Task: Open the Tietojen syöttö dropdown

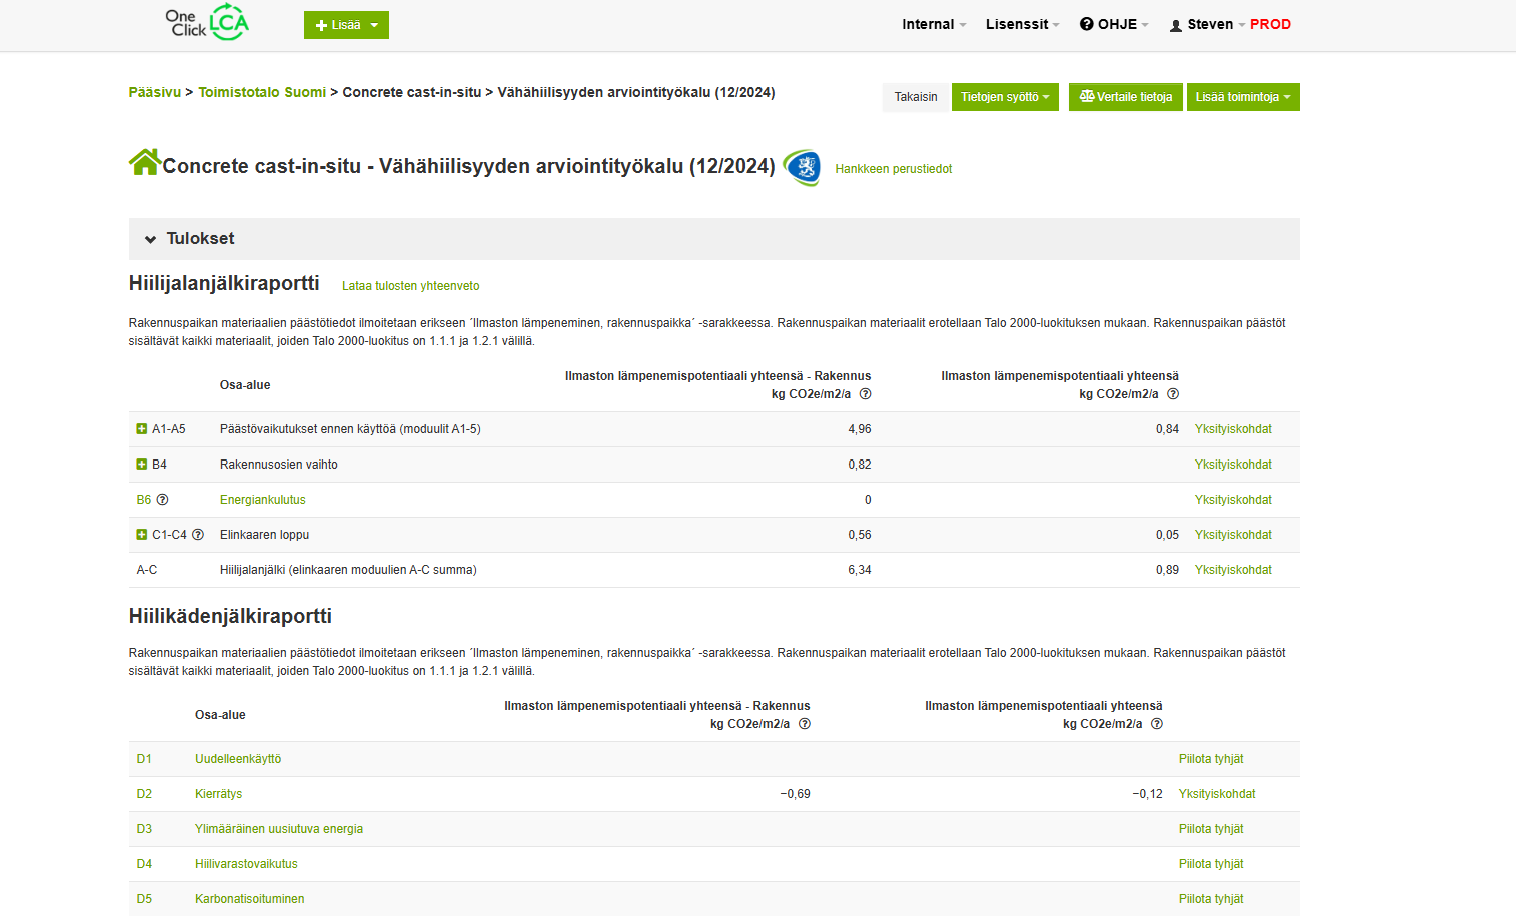Action: pos(1004,97)
